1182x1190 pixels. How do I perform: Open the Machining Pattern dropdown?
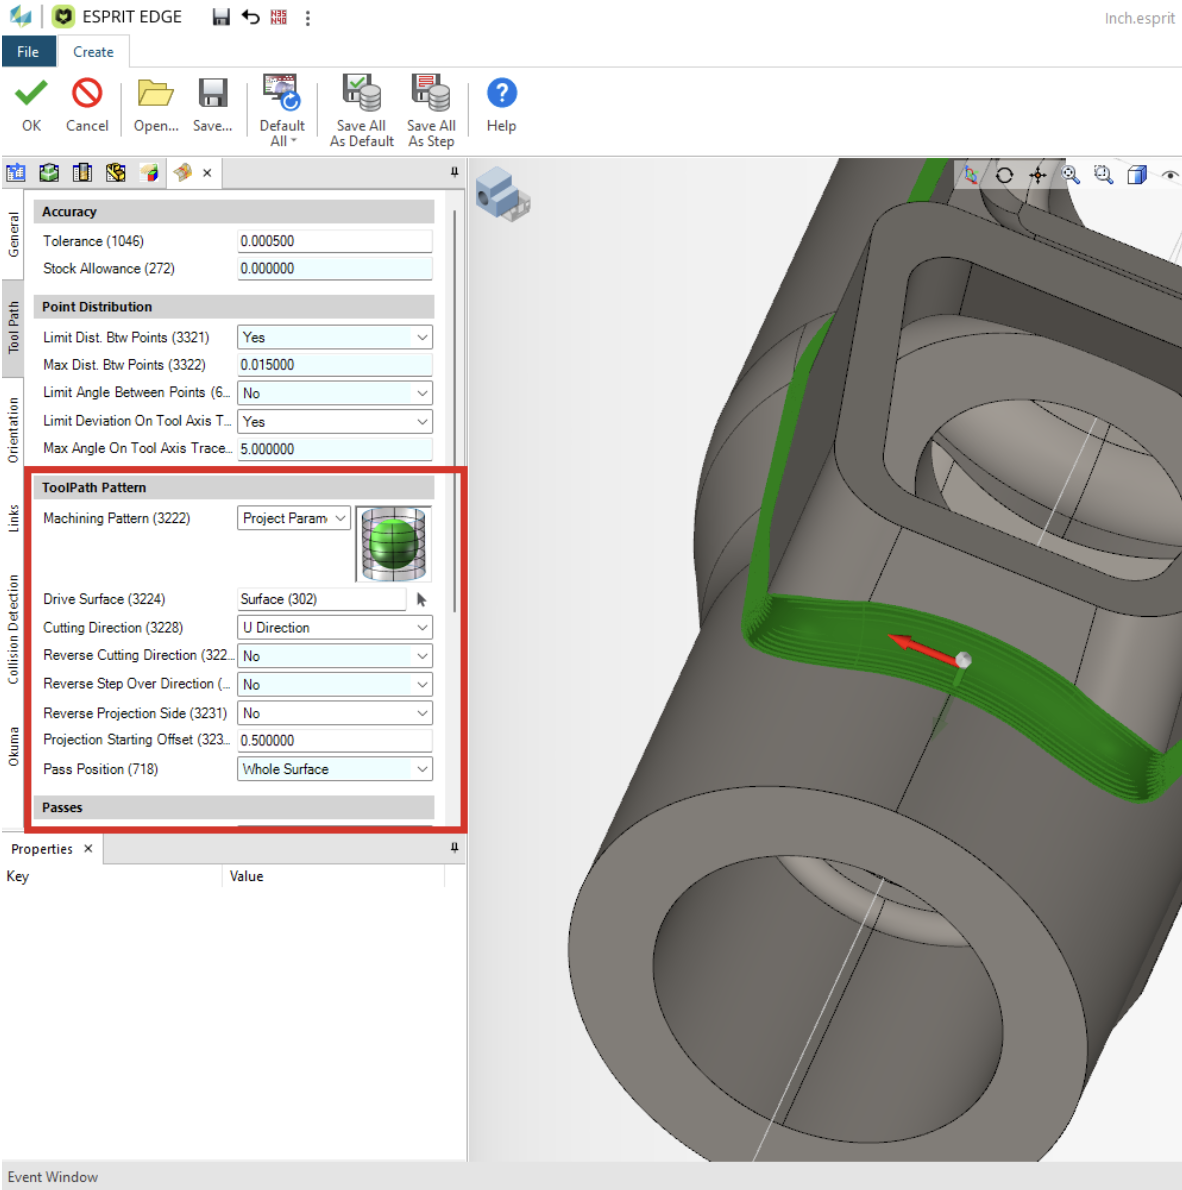[340, 518]
